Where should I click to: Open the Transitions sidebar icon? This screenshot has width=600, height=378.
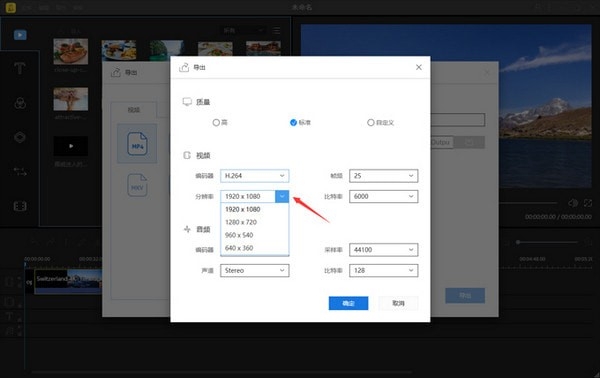(20, 172)
